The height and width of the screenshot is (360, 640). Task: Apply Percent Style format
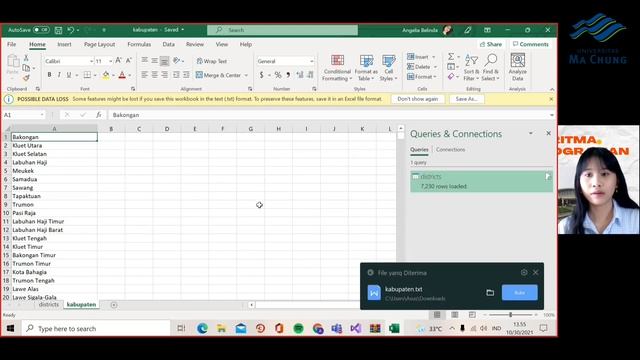[x=278, y=75]
